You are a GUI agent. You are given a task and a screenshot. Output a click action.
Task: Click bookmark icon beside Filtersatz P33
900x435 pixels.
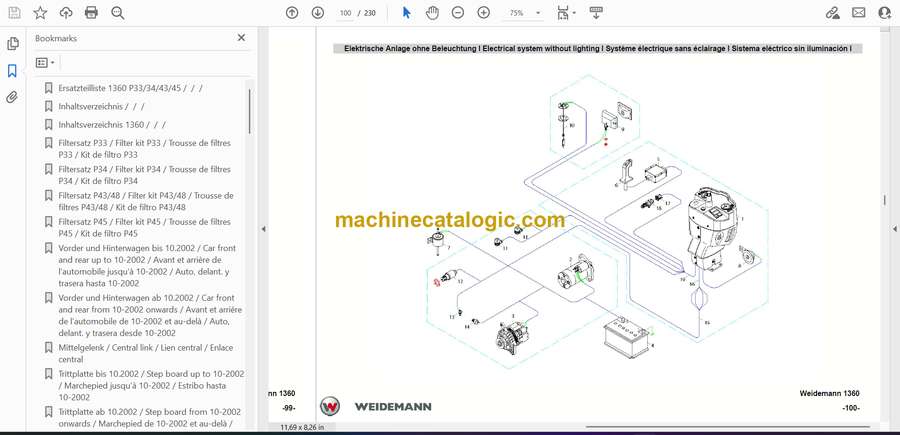tap(49, 143)
